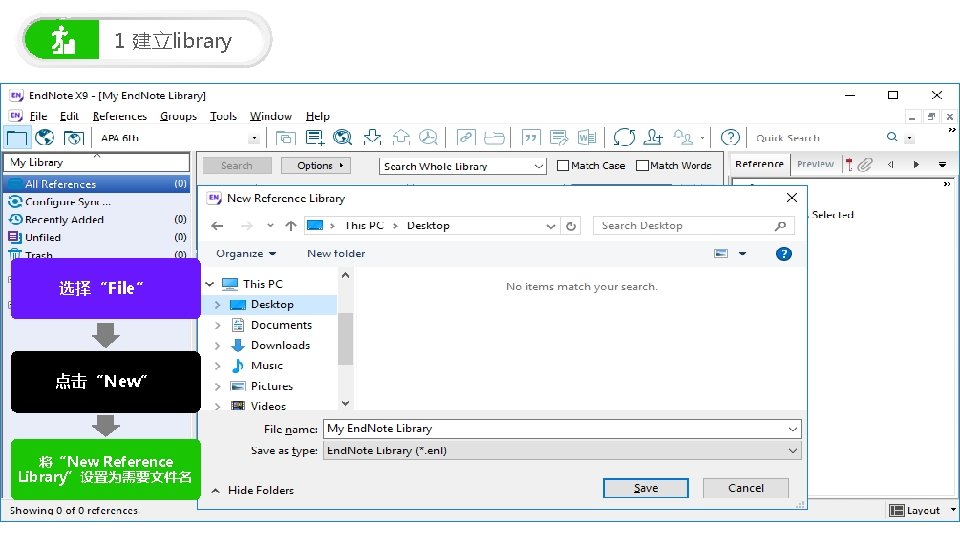This screenshot has width=960, height=540.
Task: Enable the Match Case checkbox
Action: pos(563,165)
